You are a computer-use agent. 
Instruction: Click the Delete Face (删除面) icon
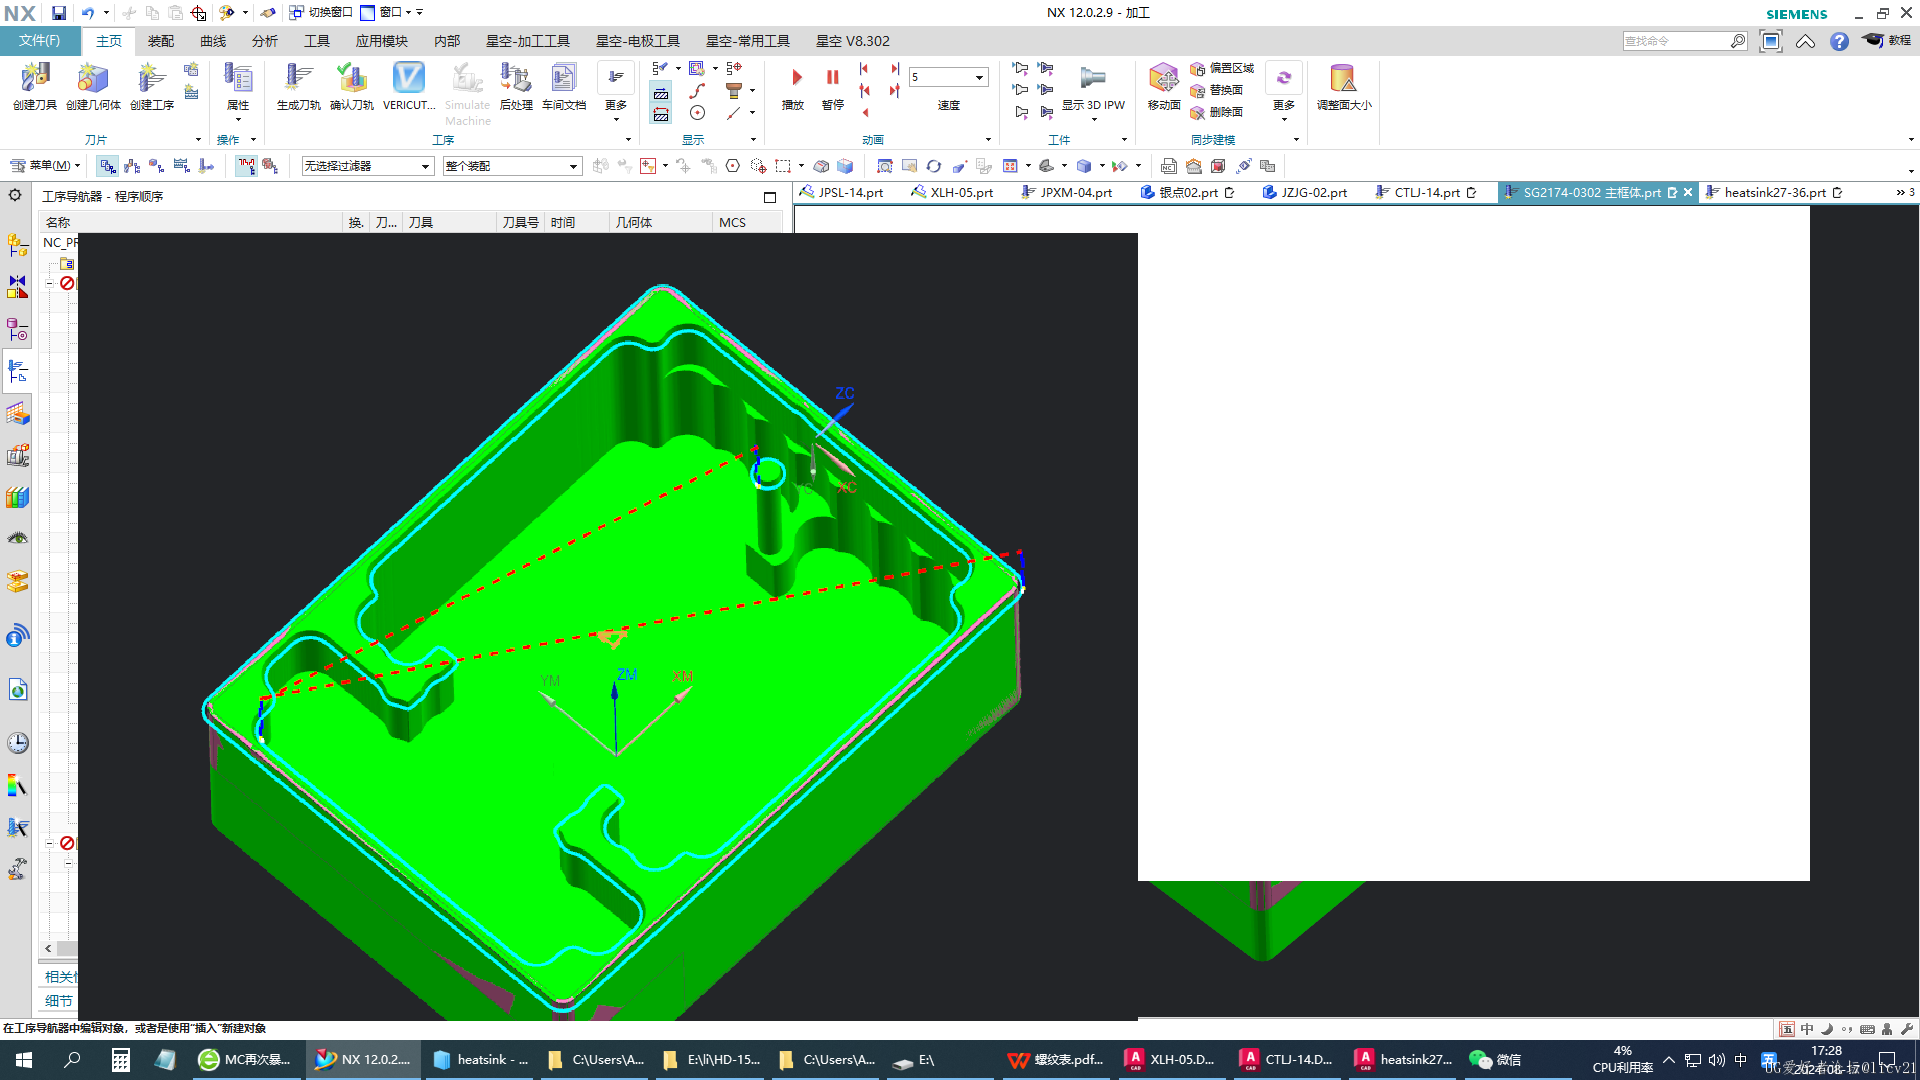point(1216,112)
